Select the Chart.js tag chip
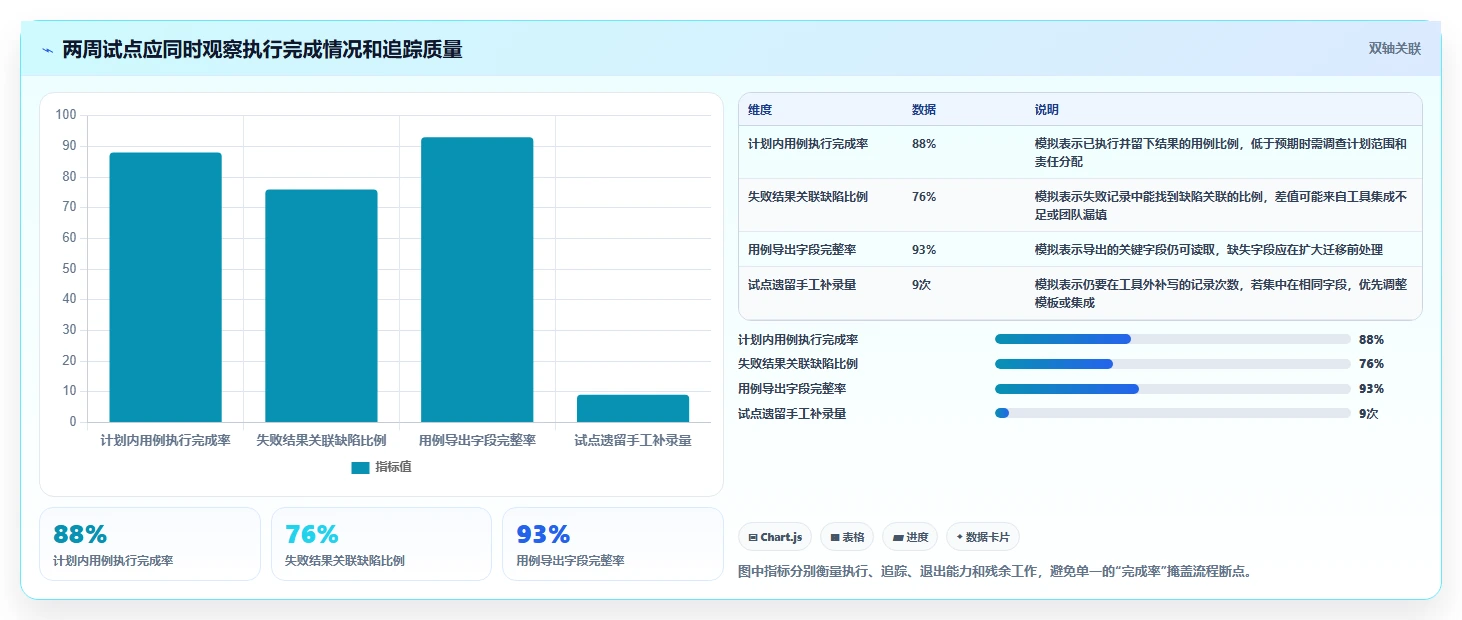This screenshot has height=620, width=1462. (x=775, y=537)
